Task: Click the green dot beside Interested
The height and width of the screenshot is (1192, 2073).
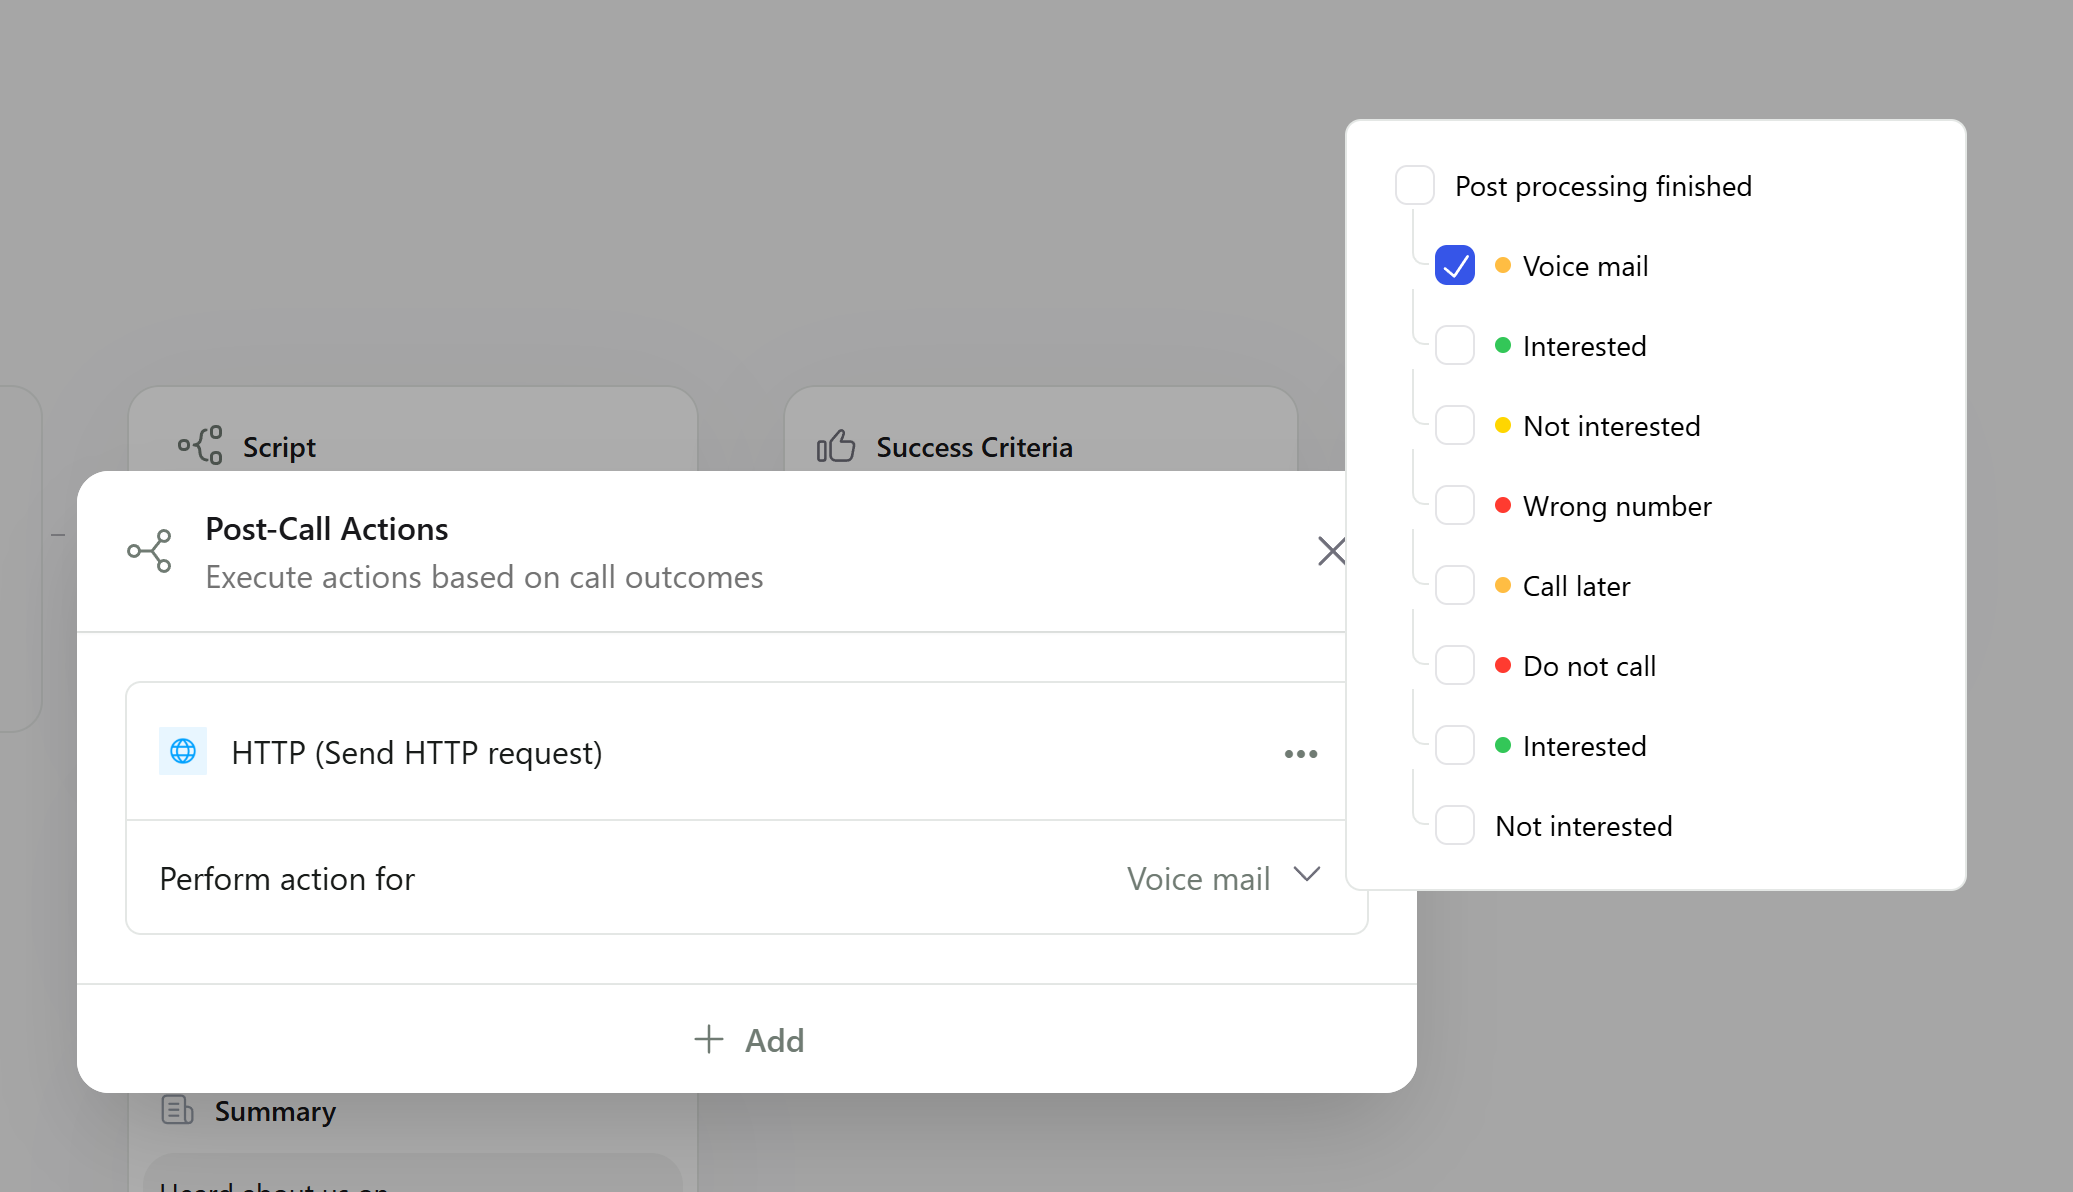Action: coord(1504,345)
